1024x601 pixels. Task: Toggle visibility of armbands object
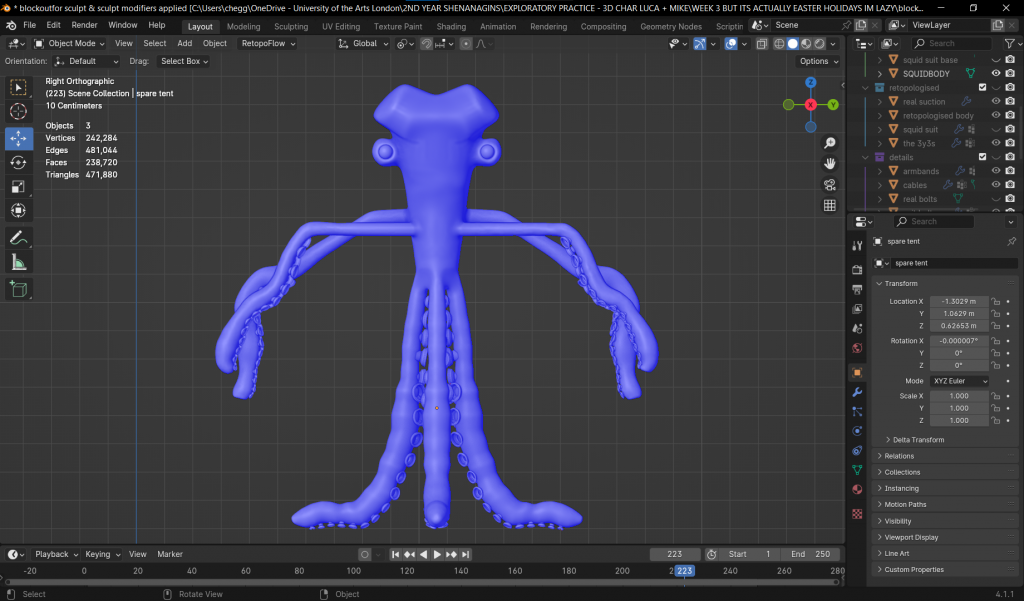pyautogui.click(x=995, y=171)
